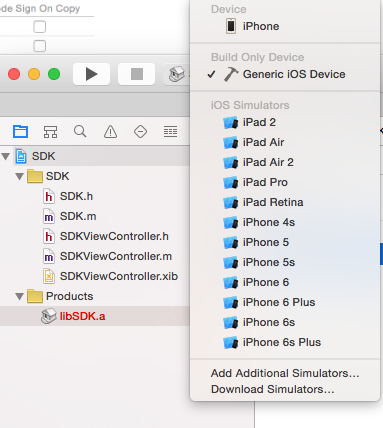
Task: Open the scheme selector library icon
Action: click(177, 74)
